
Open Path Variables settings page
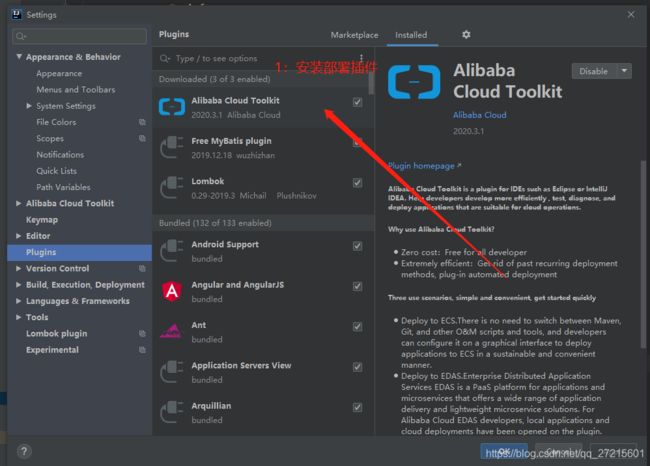(63, 187)
